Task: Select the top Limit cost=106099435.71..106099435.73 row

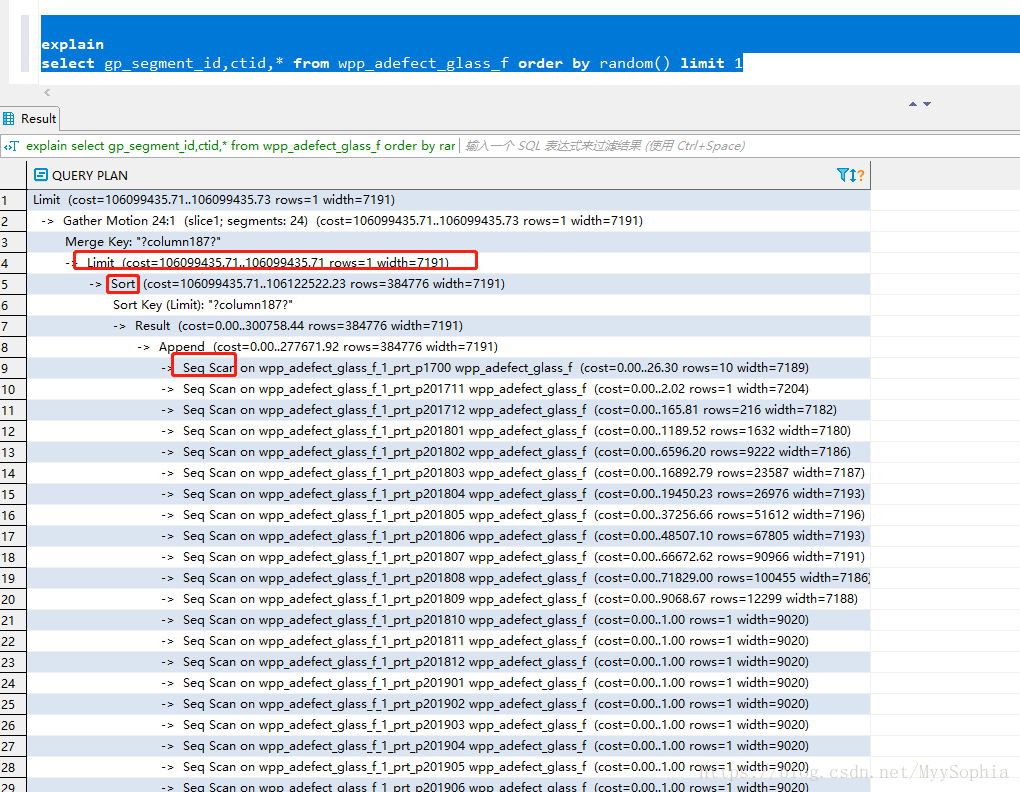Action: point(448,200)
